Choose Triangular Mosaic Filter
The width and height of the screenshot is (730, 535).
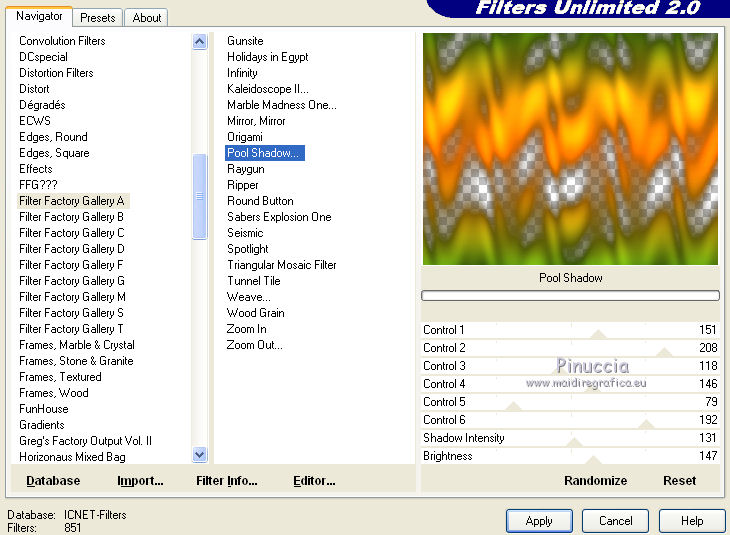coord(282,265)
